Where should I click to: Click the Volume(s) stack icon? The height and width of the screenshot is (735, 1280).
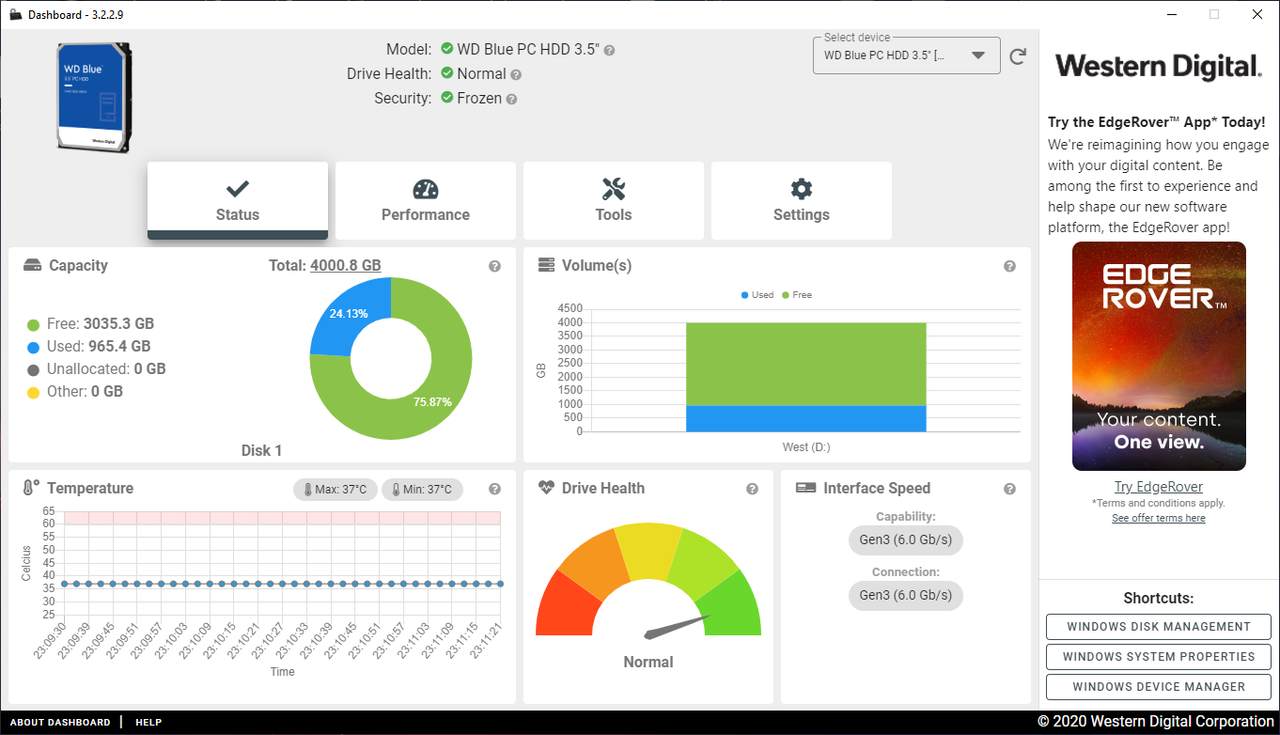[546, 265]
